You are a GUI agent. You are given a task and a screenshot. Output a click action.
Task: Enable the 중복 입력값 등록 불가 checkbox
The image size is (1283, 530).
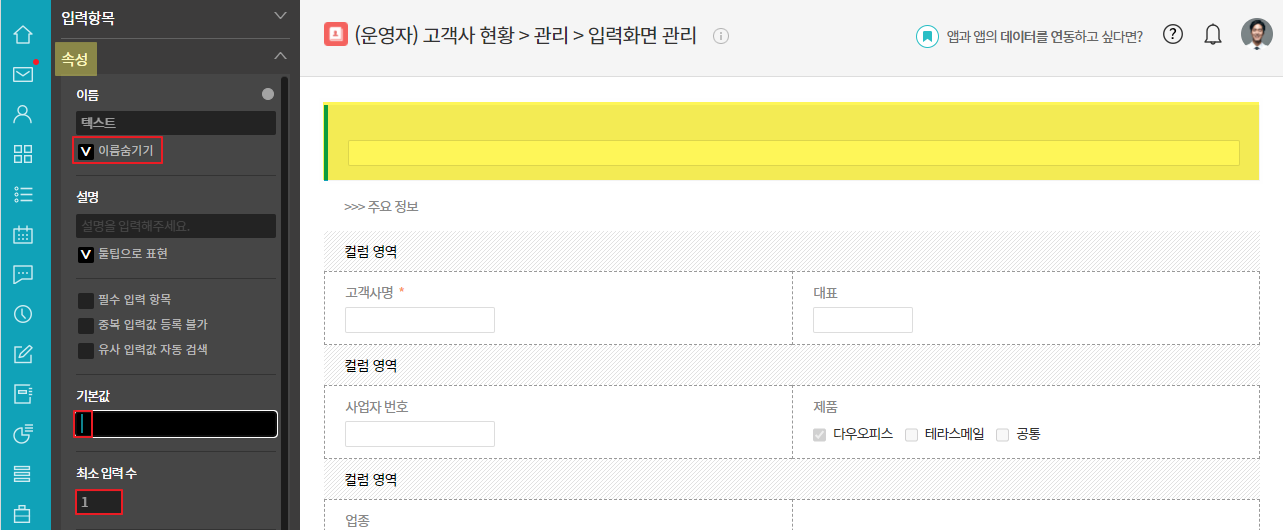tap(86, 325)
